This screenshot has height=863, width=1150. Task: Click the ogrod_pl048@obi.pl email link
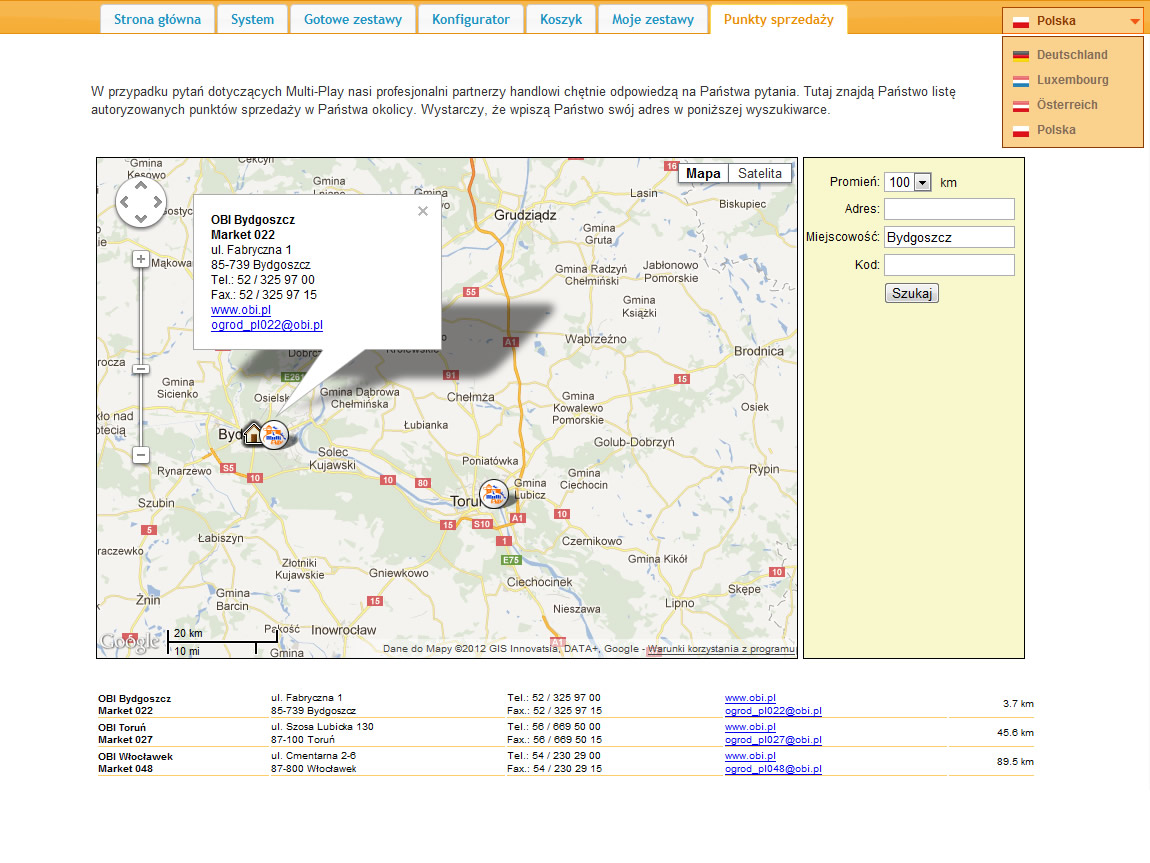(x=773, y=769)
